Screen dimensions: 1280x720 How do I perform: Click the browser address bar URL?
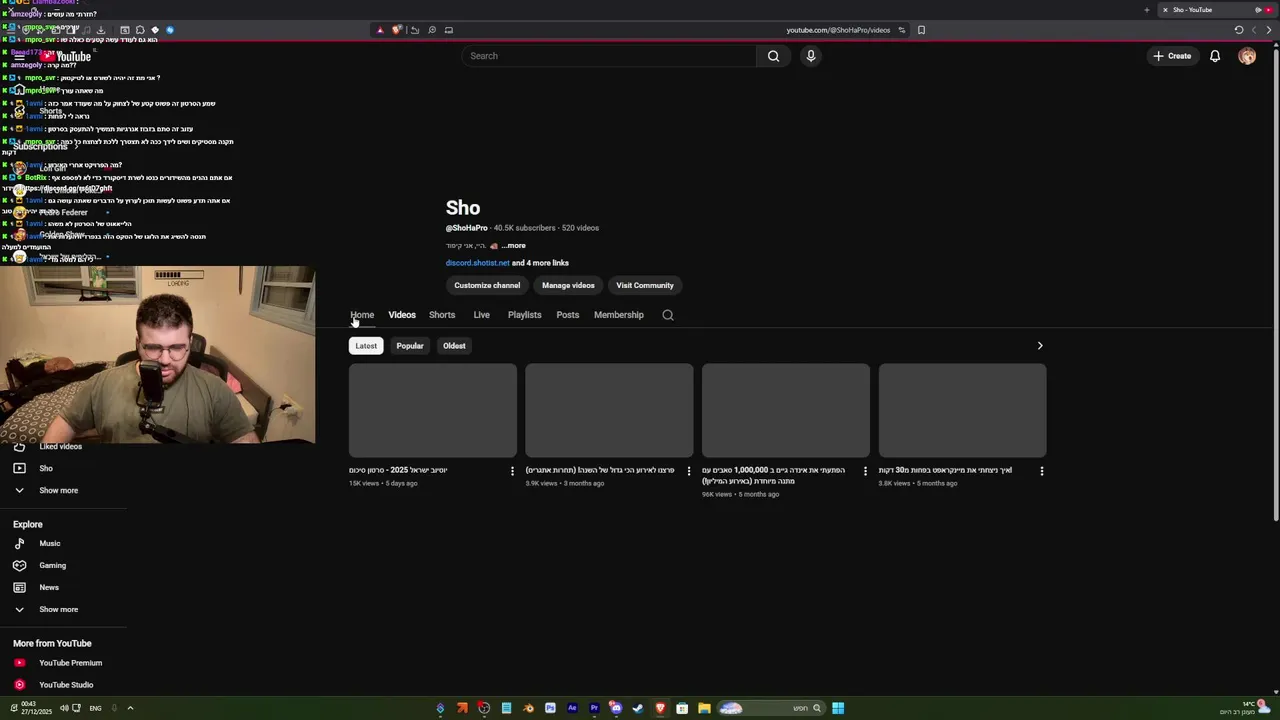pyautogui.click(x=838, y=30)
